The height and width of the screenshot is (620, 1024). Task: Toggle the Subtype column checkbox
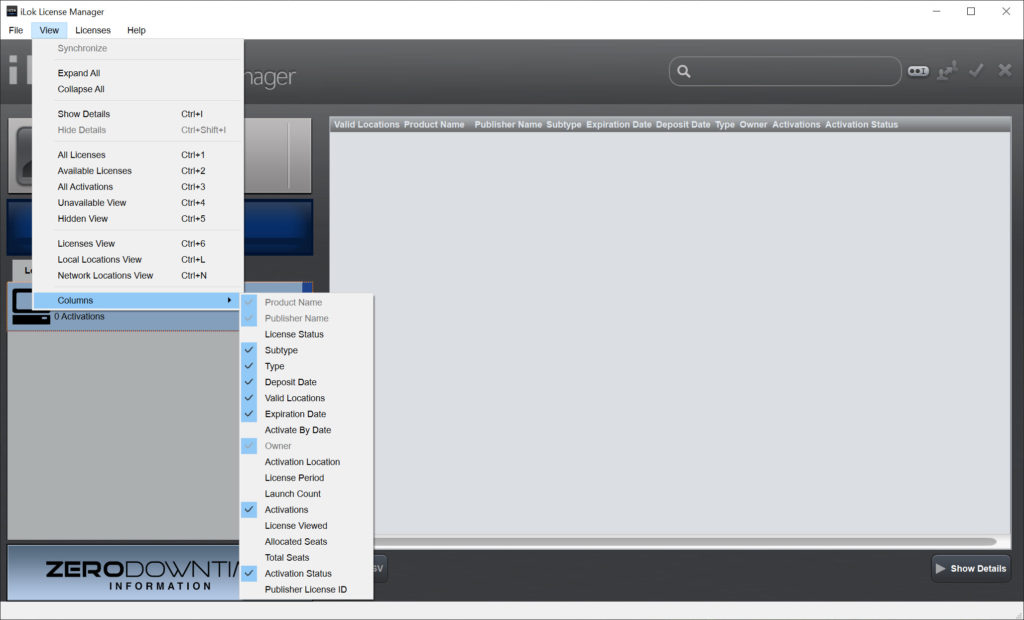coord(249,350)
